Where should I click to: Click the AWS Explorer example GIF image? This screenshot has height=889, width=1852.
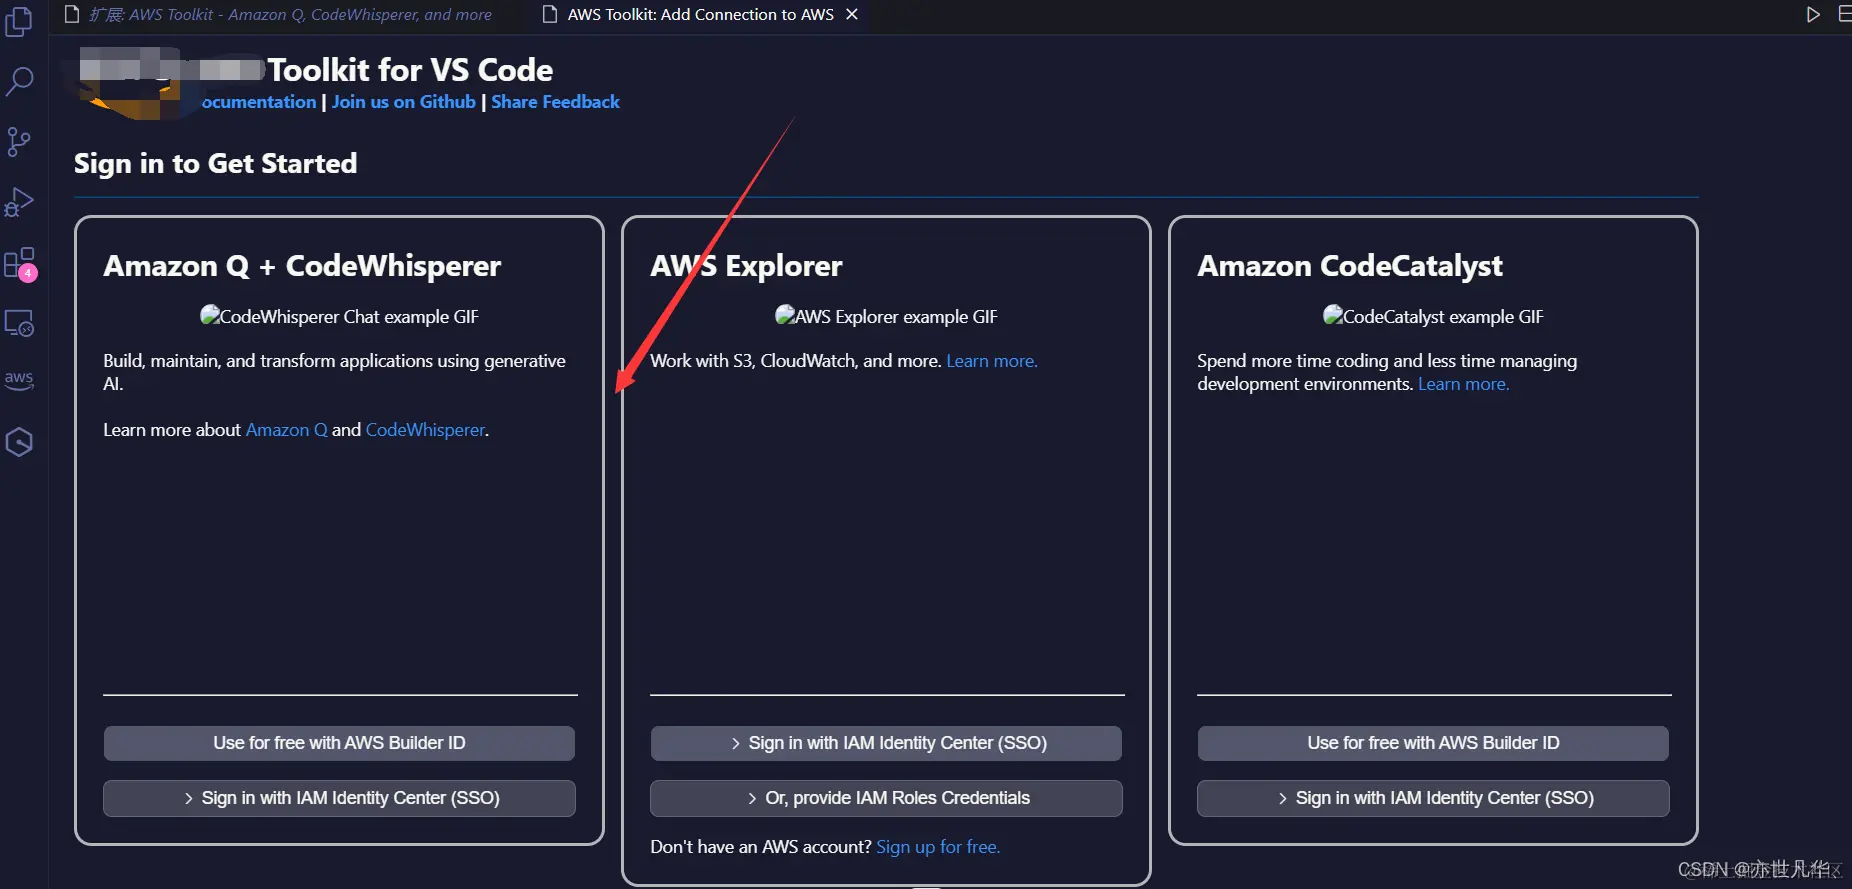(x=886, y=316)
